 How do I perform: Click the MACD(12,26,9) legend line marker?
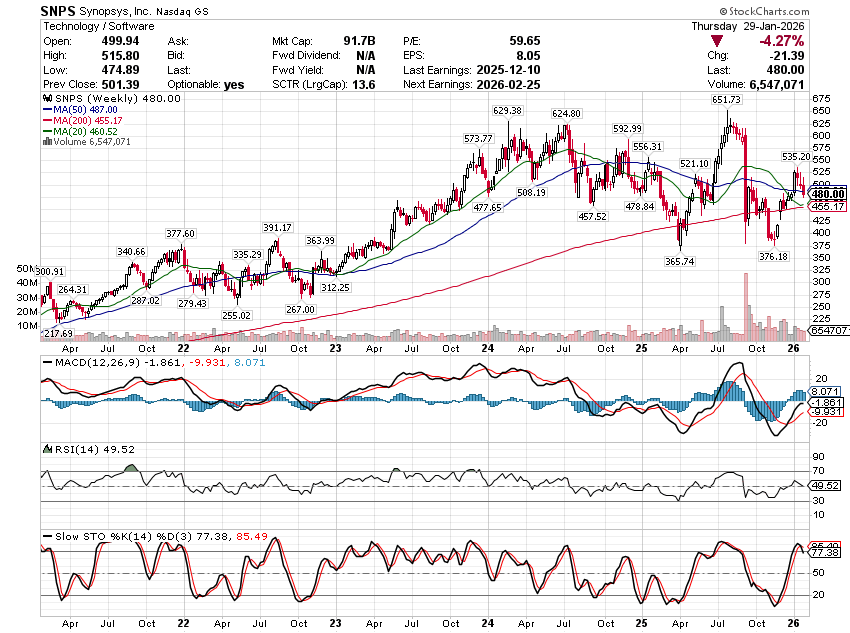[x=46, y=360]
